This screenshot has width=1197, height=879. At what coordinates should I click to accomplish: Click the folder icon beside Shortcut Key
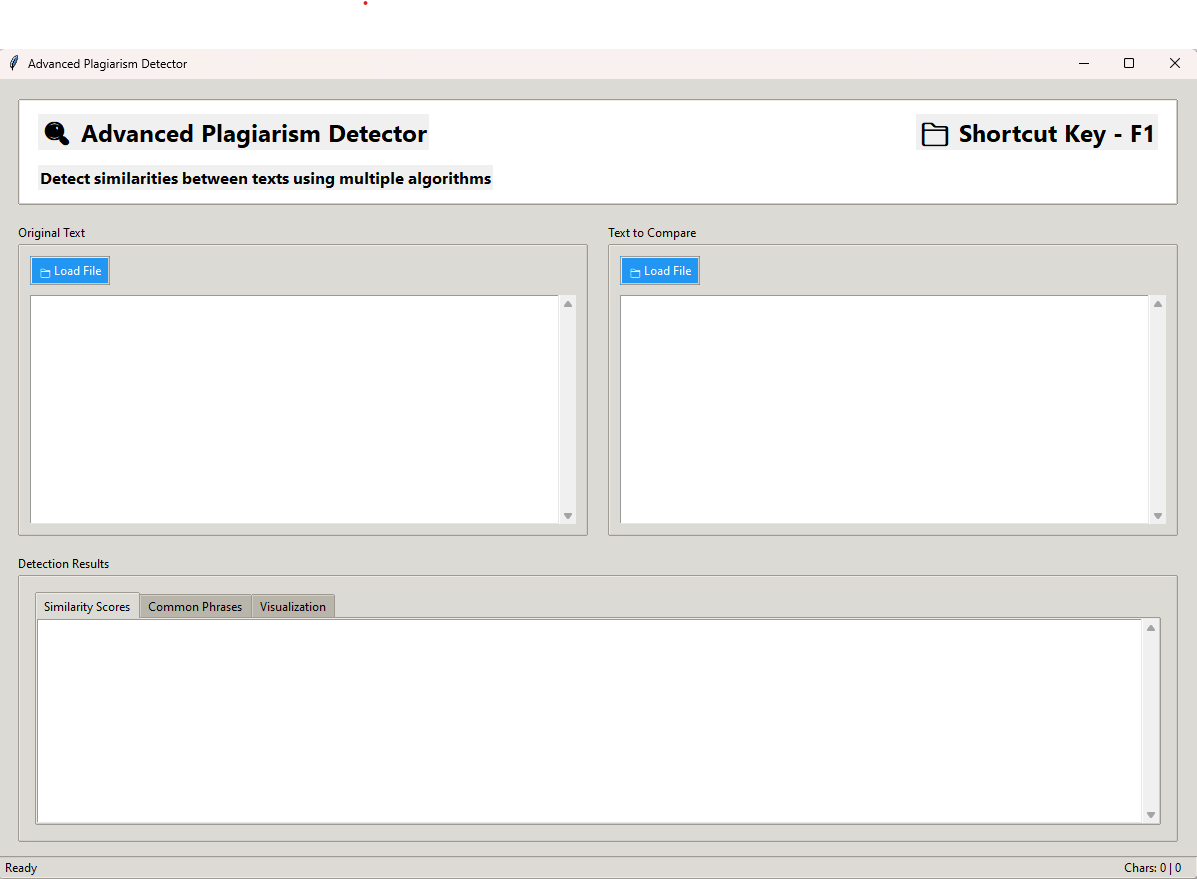935,134
